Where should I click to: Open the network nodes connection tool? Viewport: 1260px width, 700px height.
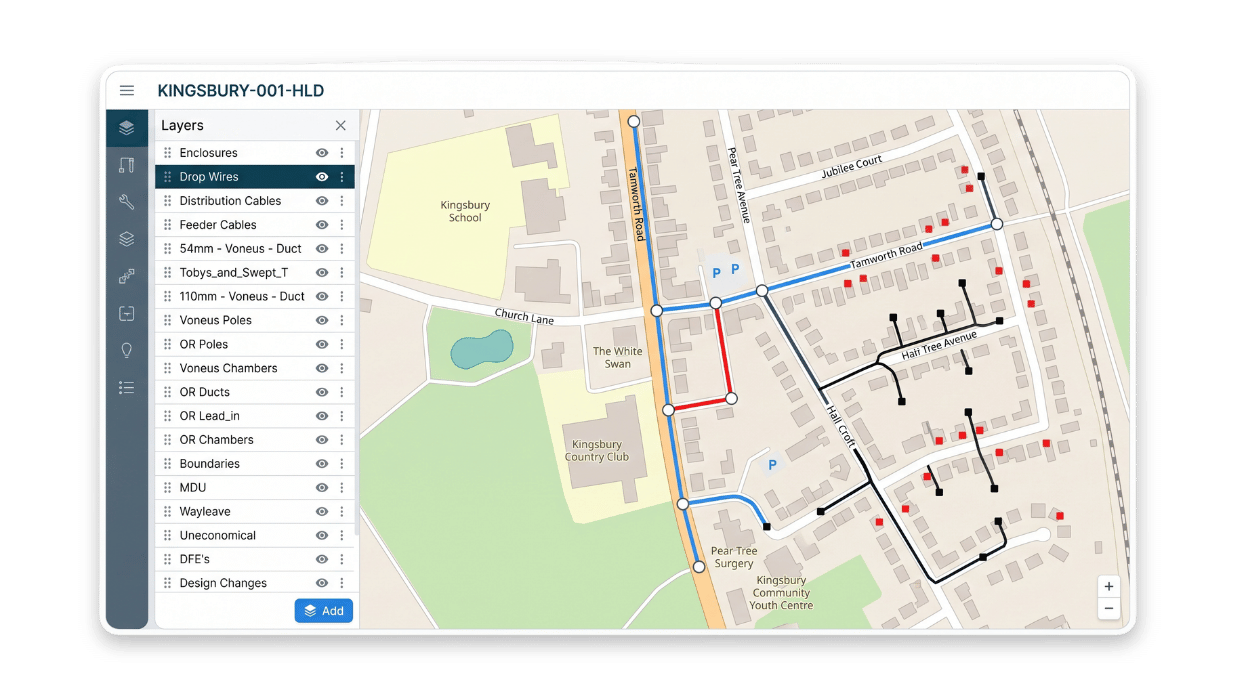127,276
